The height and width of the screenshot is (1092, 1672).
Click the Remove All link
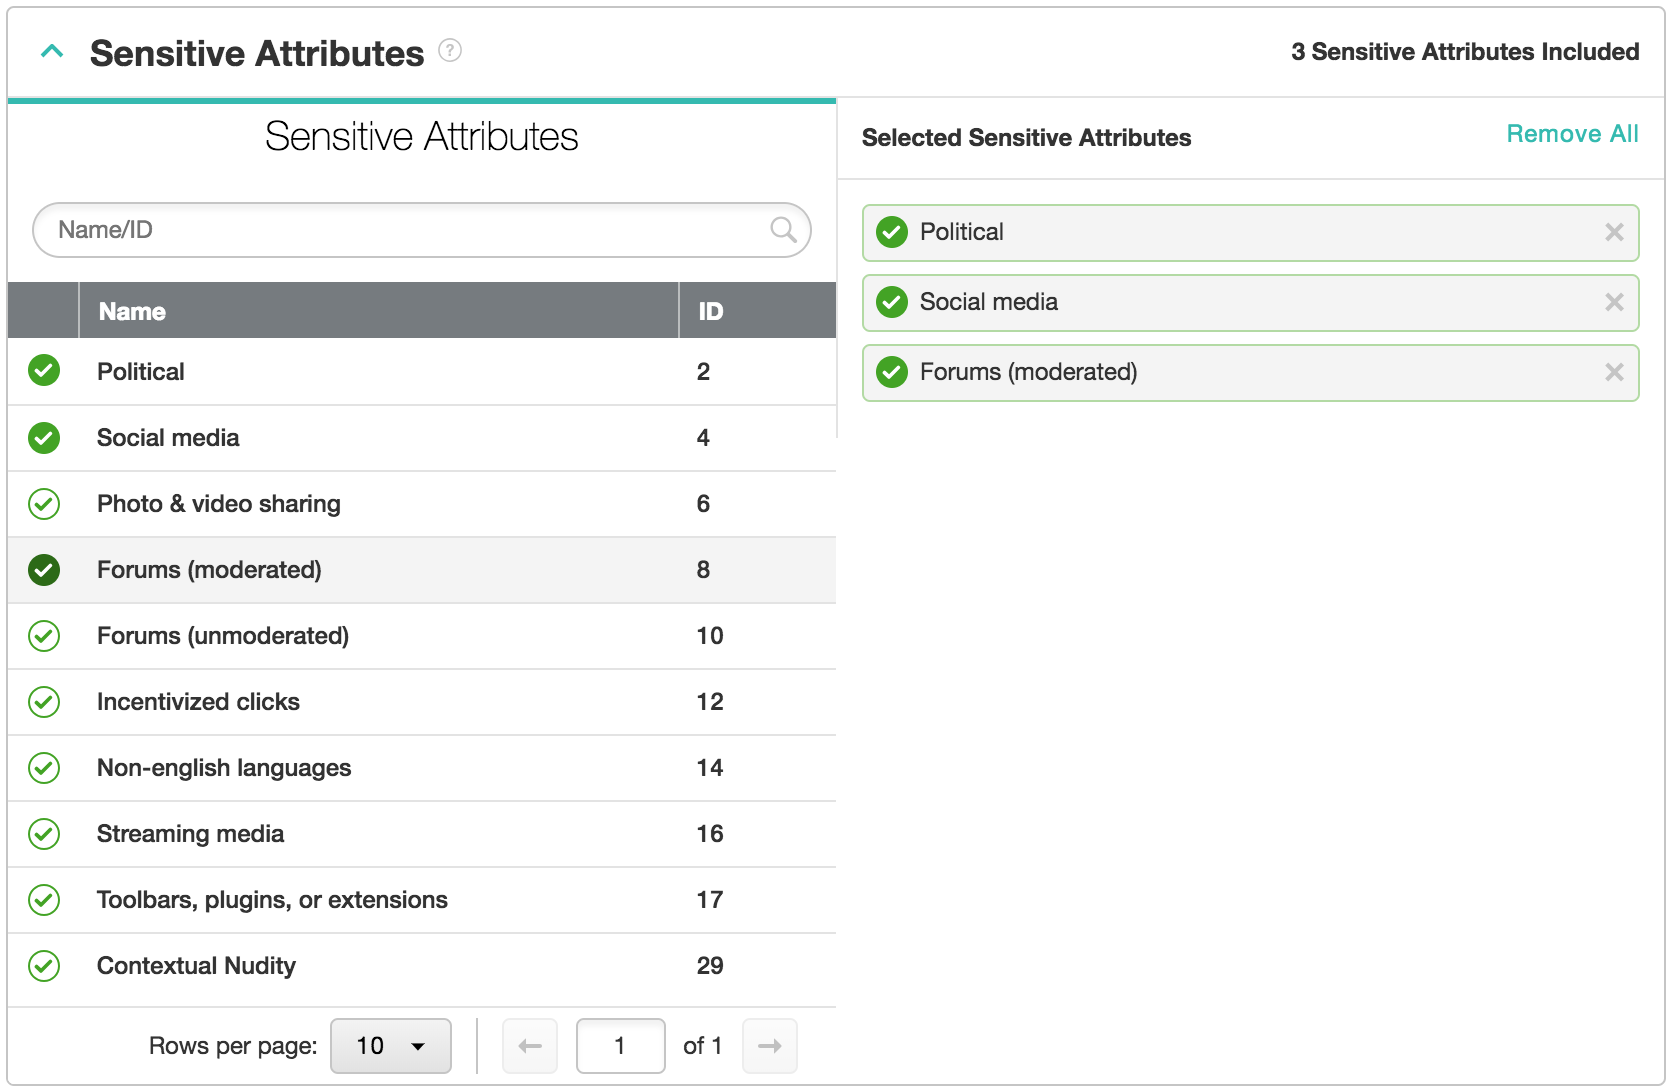[x=1571, y=134]
